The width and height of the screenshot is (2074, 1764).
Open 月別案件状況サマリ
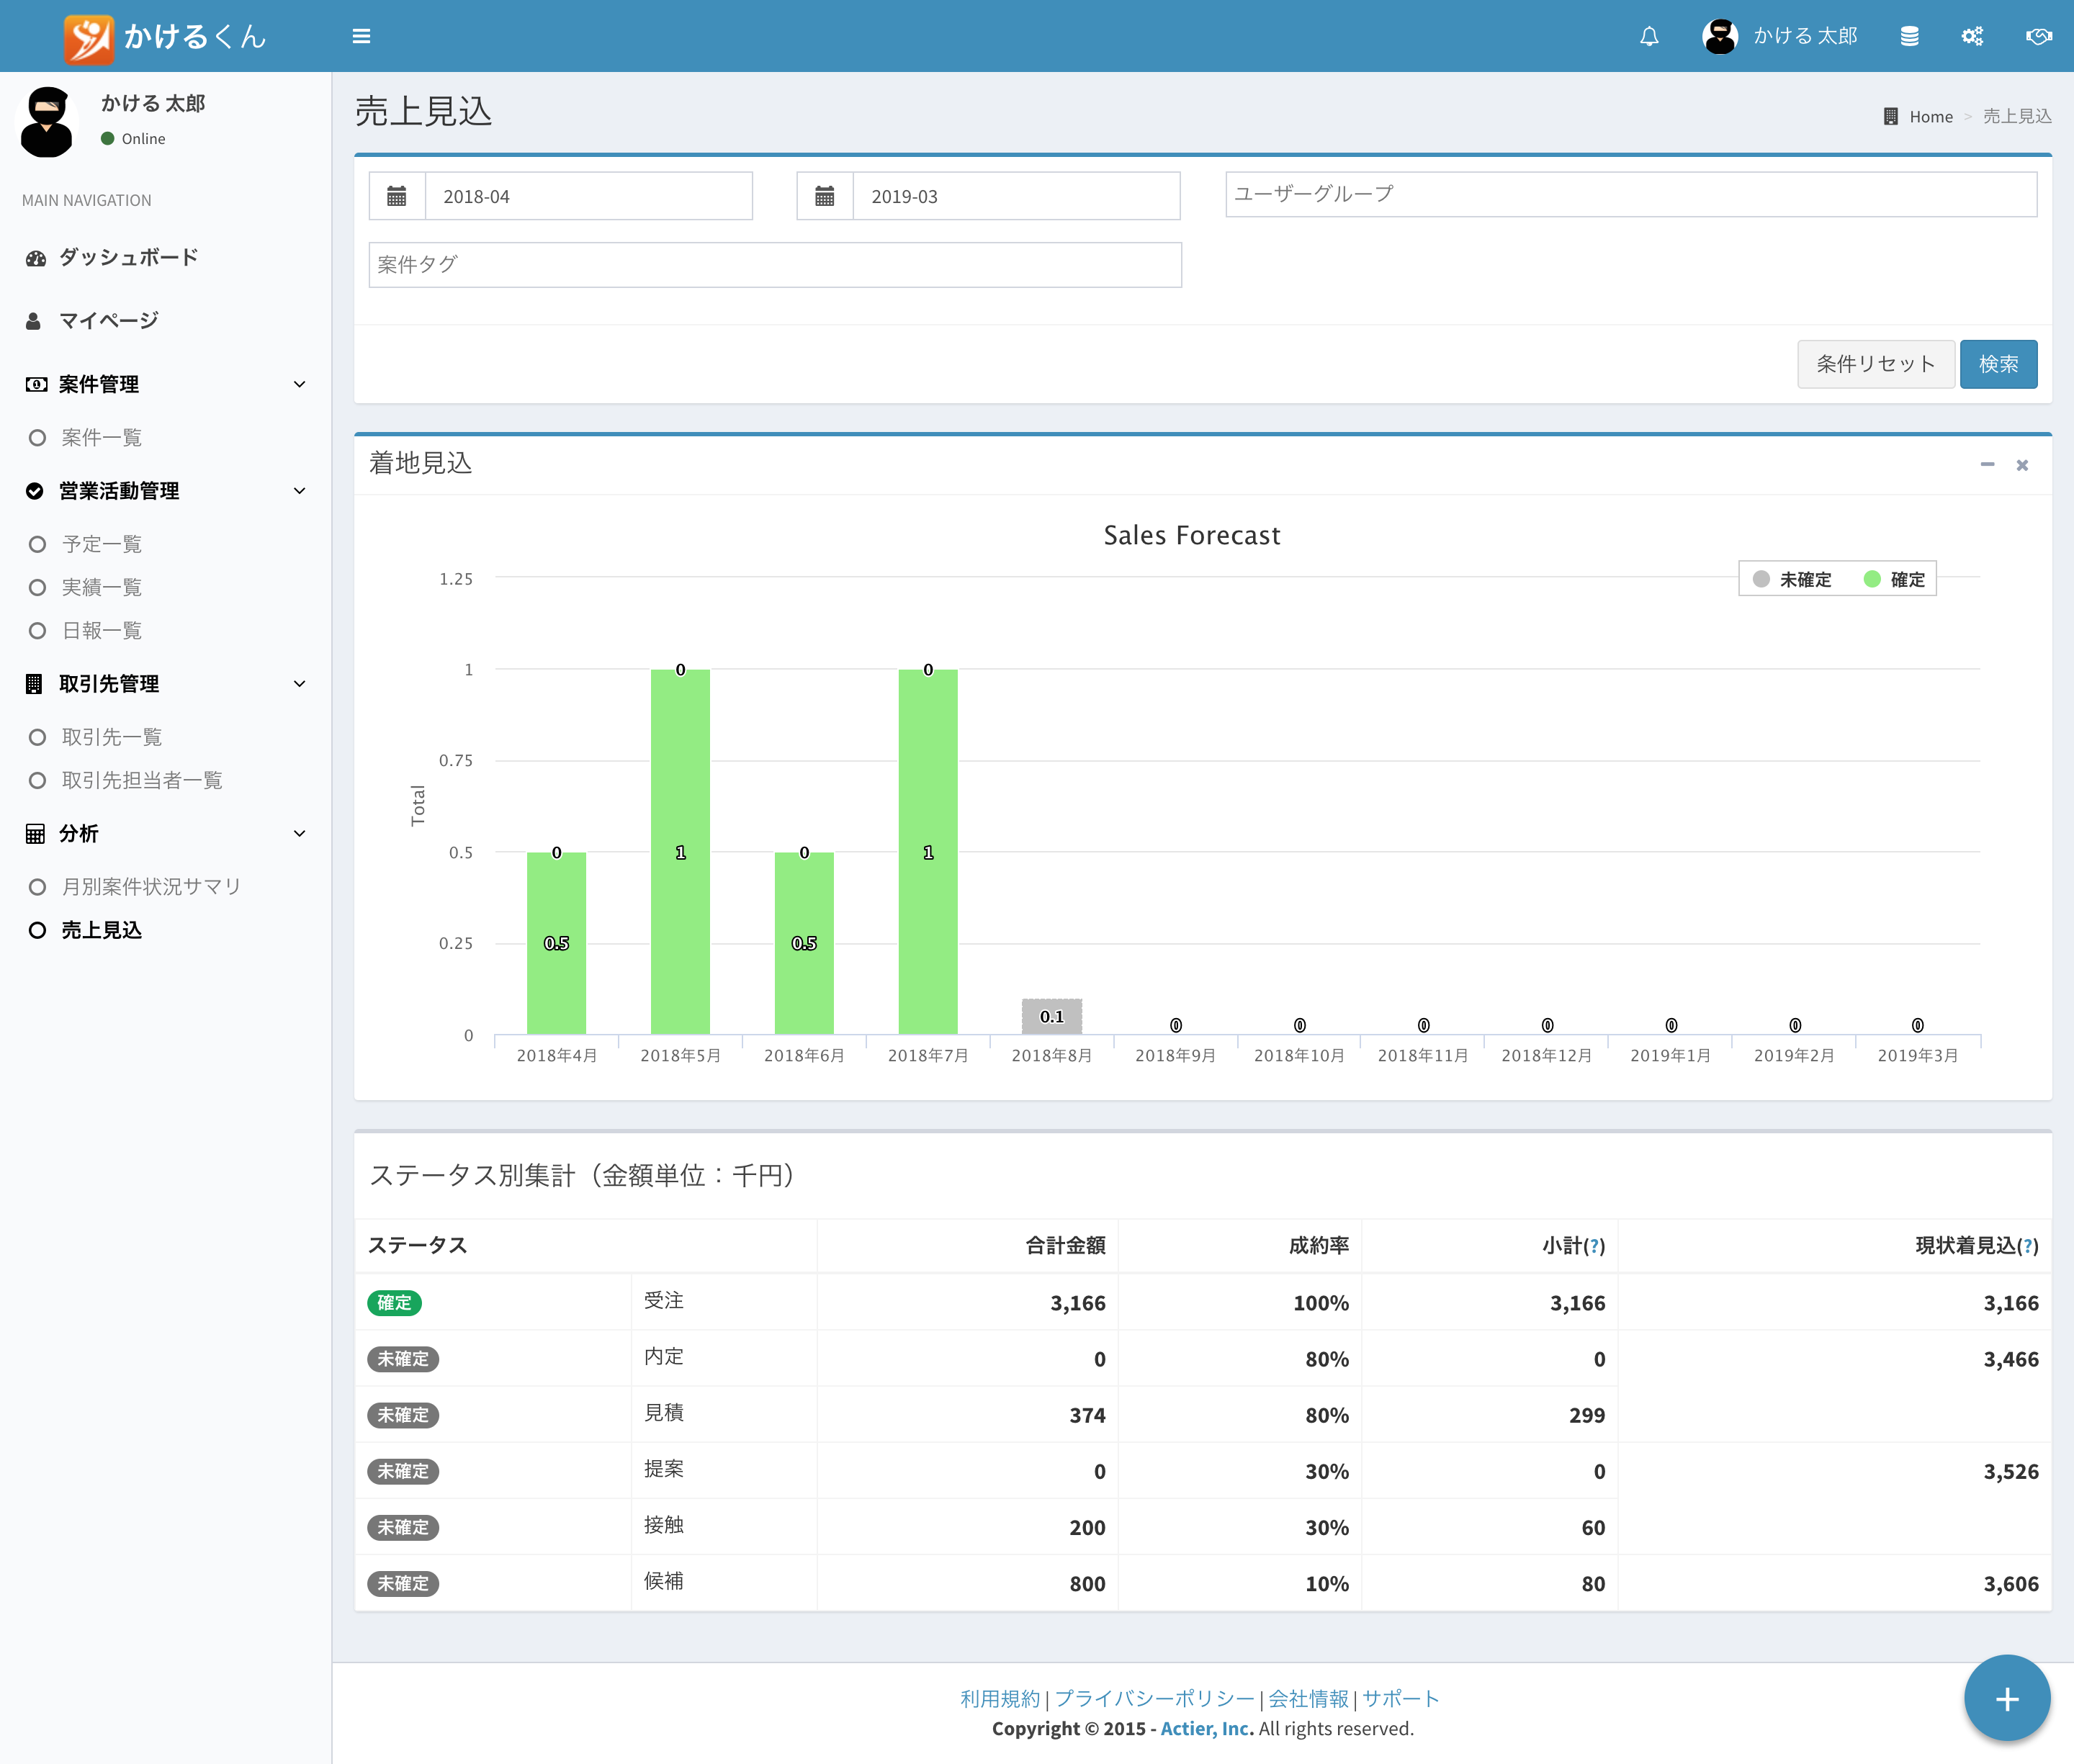[152, 887]
